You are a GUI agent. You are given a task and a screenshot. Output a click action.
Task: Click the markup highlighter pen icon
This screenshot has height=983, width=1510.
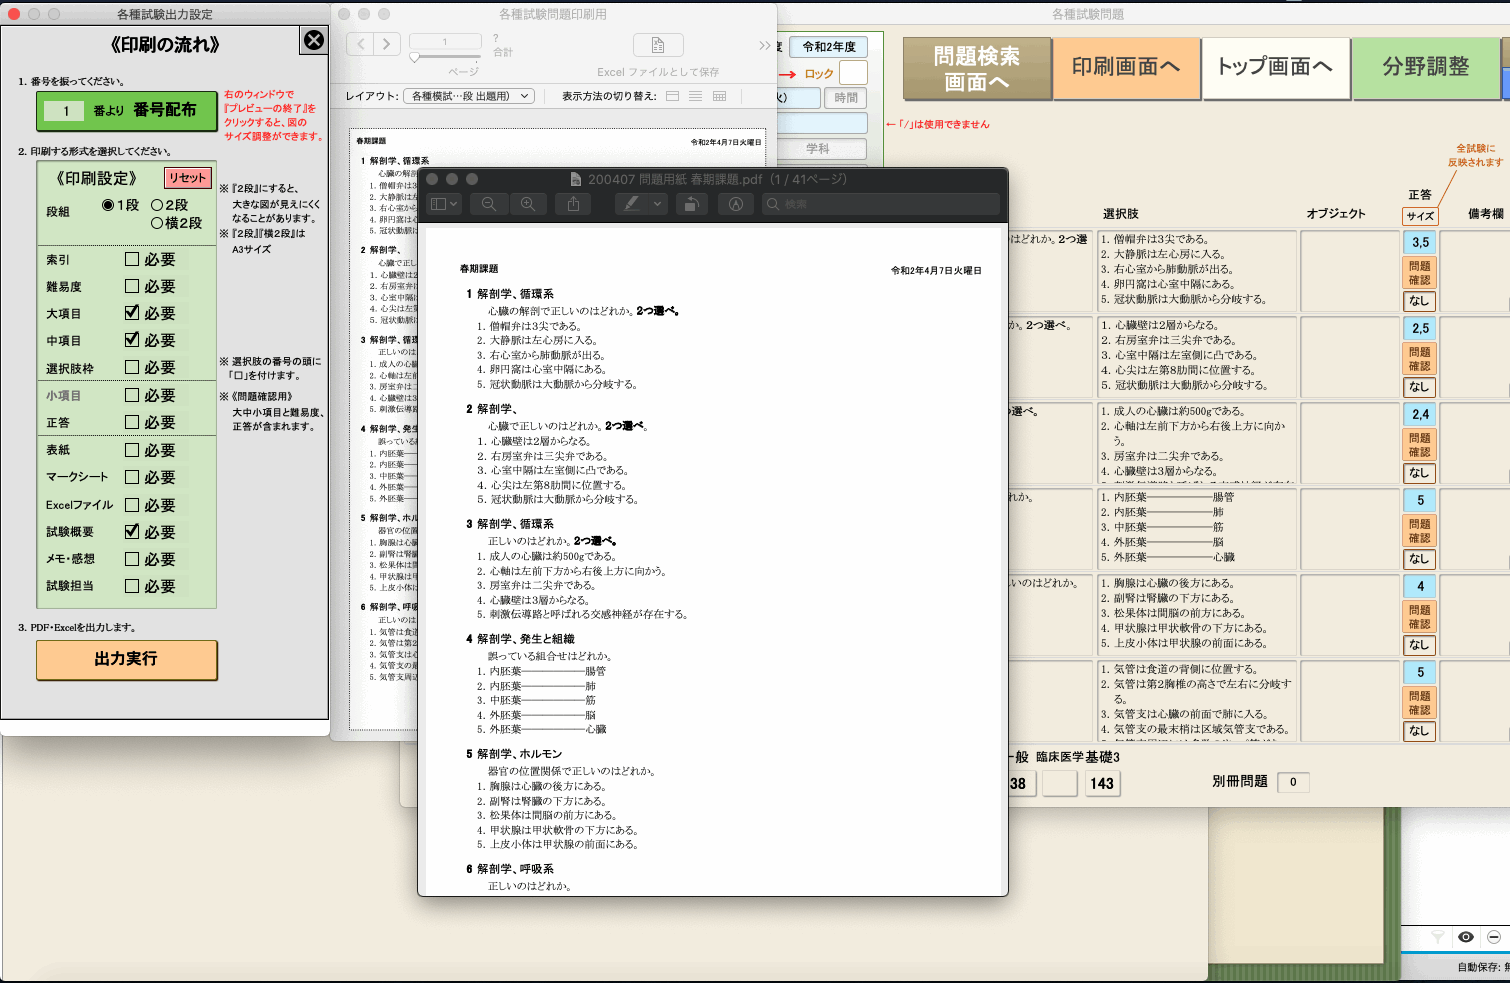coord(631,204)
